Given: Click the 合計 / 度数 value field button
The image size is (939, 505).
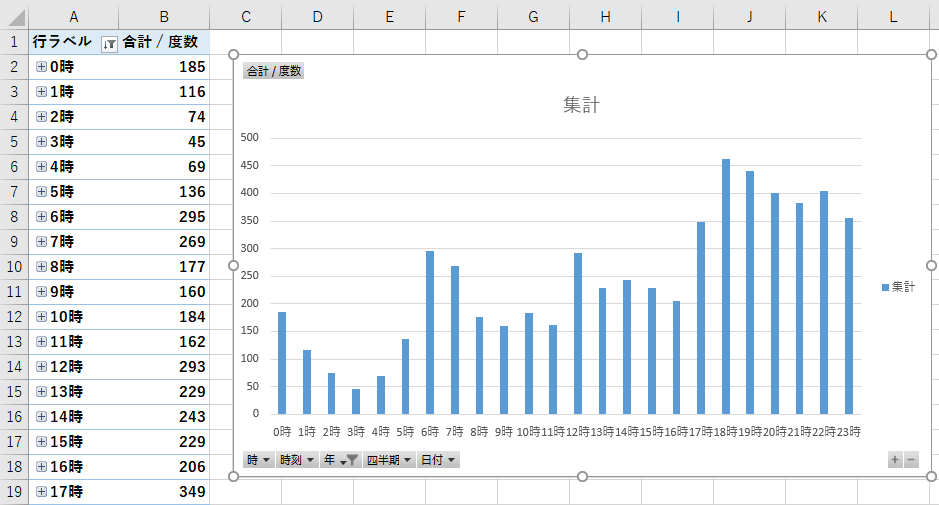Looking at the screenshot, I should pyautogui.click(x=274, y=71).
